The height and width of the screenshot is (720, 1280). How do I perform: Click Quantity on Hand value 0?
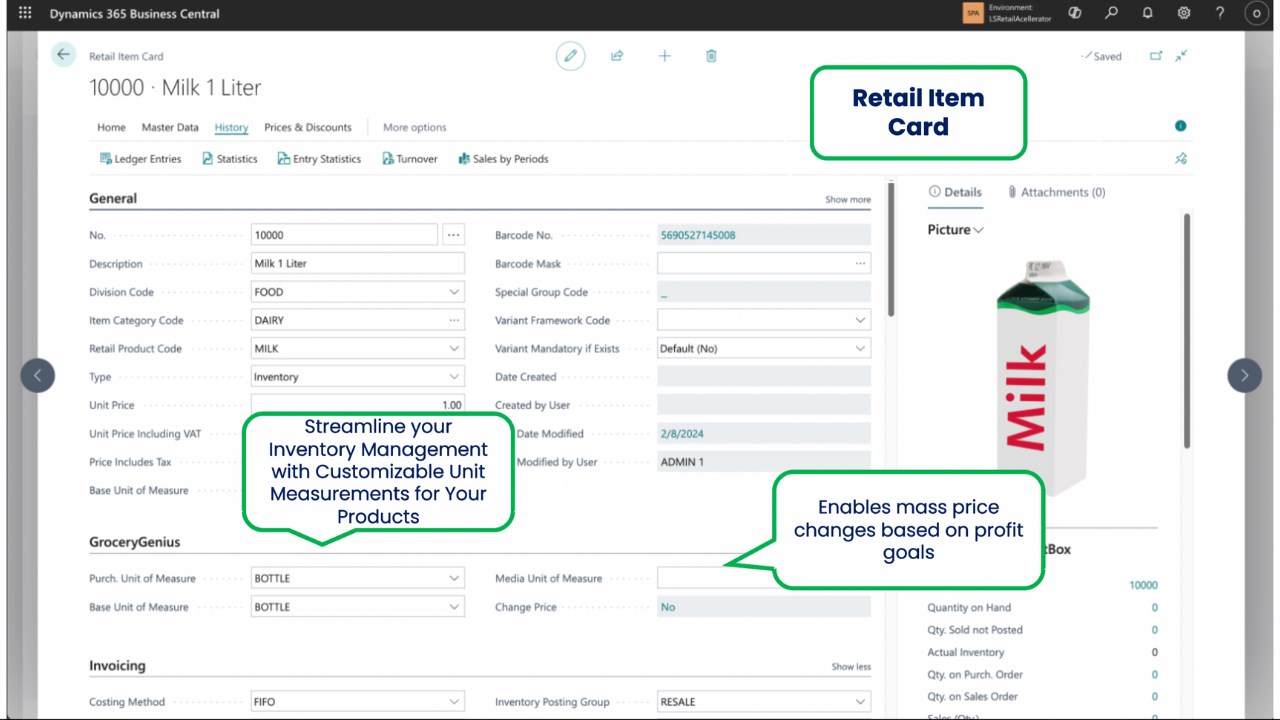tap(1154, 608)
